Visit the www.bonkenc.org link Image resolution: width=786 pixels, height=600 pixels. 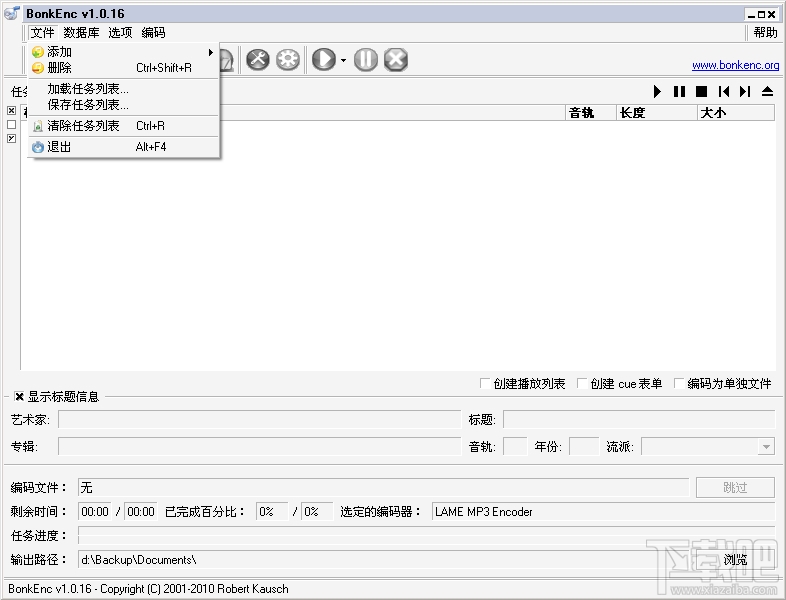[x=735, y=65]
